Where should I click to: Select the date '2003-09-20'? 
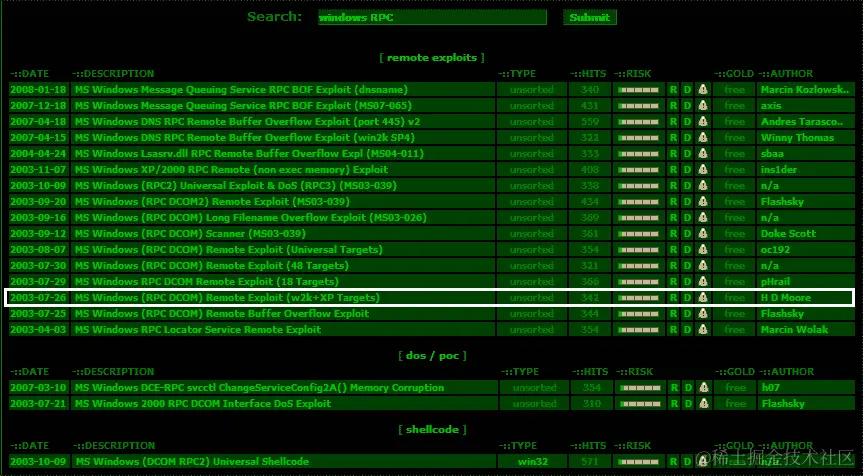[38, 201]
